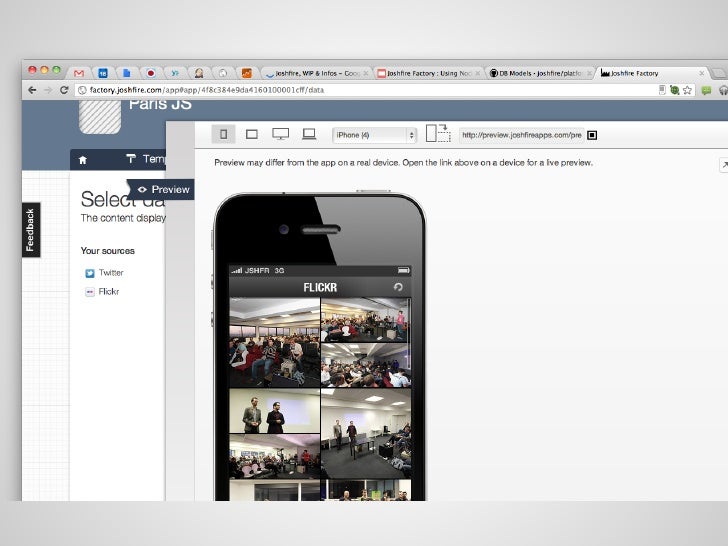
Task: Click the Flickr source item
Action: tap(108, 292)
